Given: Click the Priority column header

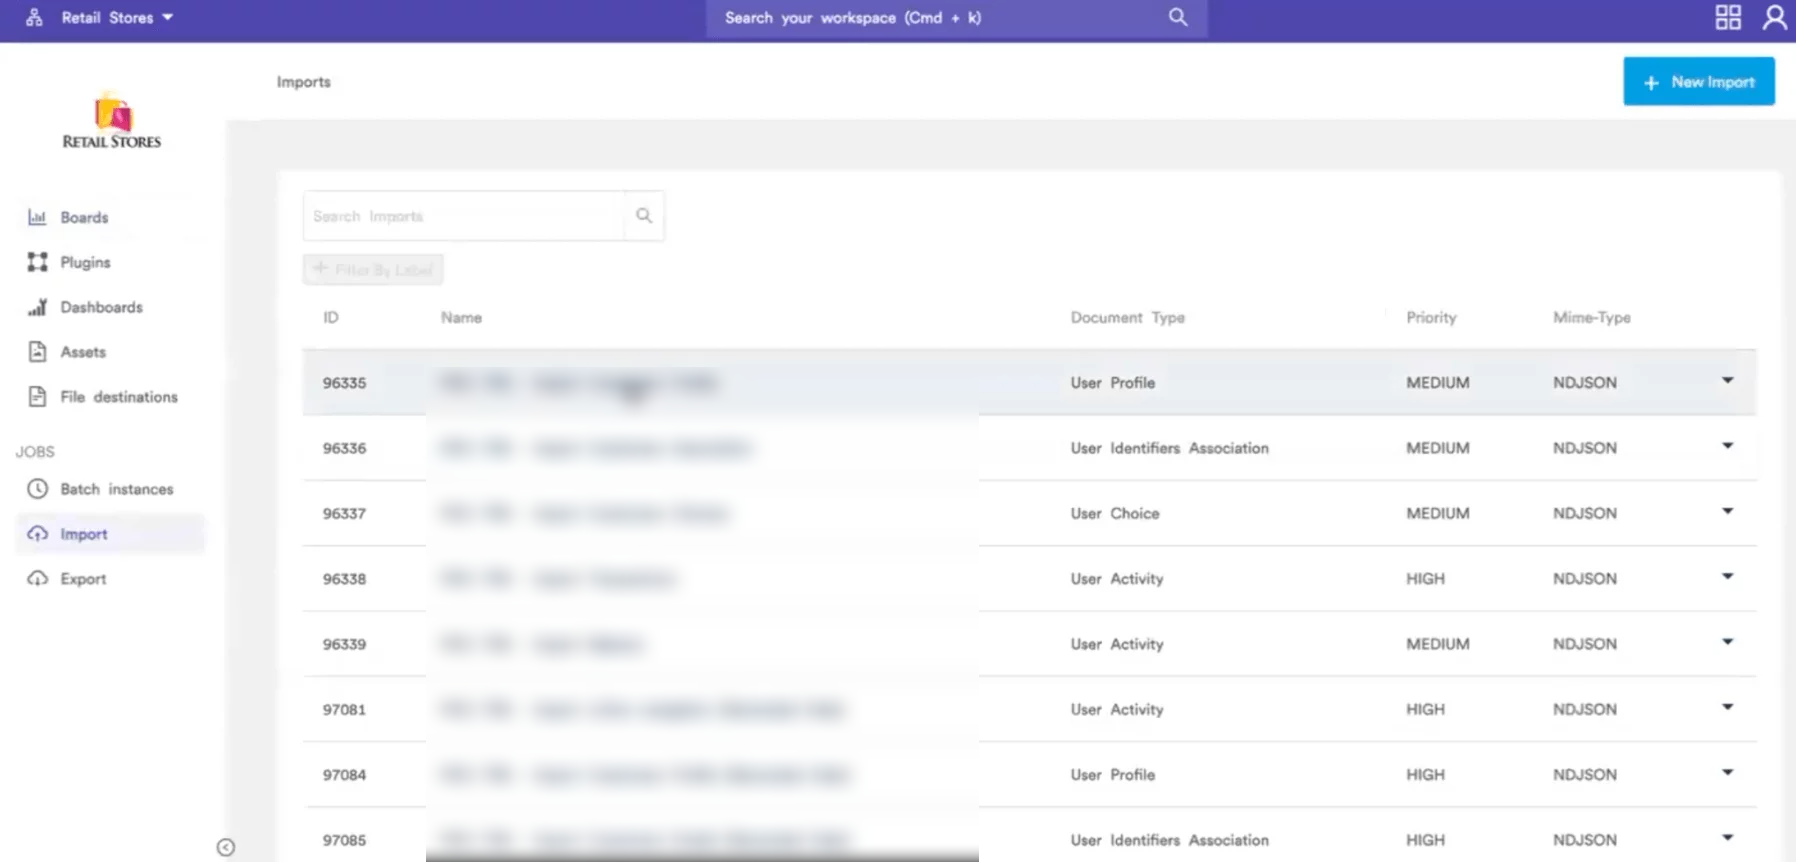Looking at the screenshot, I should (1431, 317).
